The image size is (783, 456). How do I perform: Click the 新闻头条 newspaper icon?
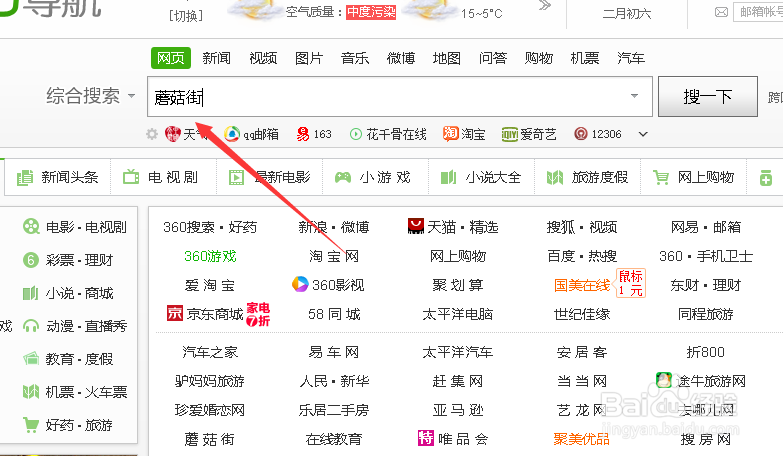tap(24, 177)
